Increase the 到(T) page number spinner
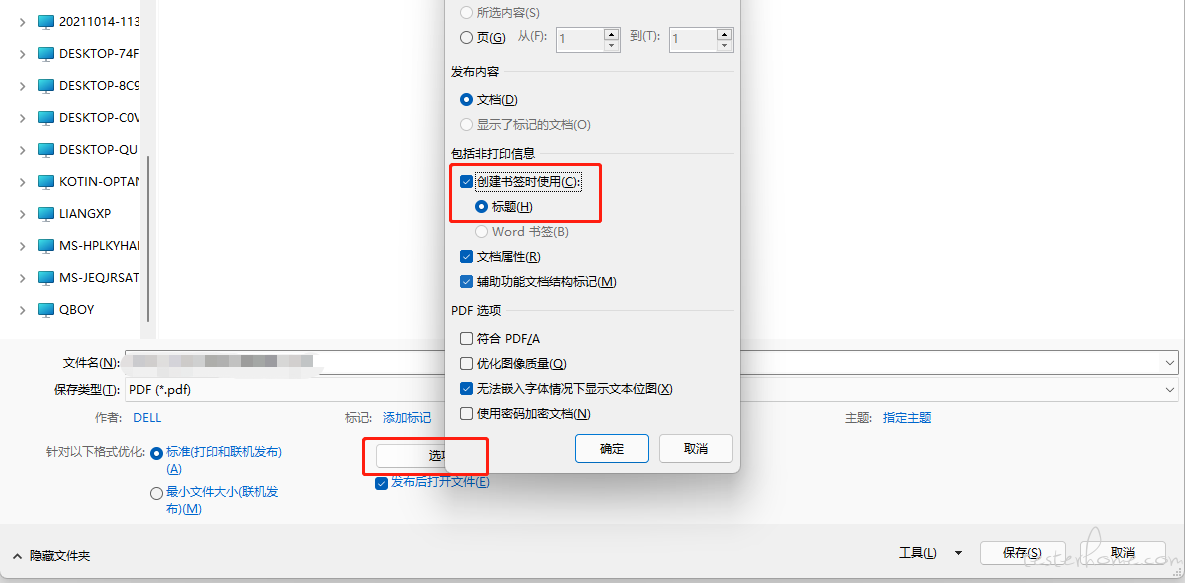 coord(725,34)
